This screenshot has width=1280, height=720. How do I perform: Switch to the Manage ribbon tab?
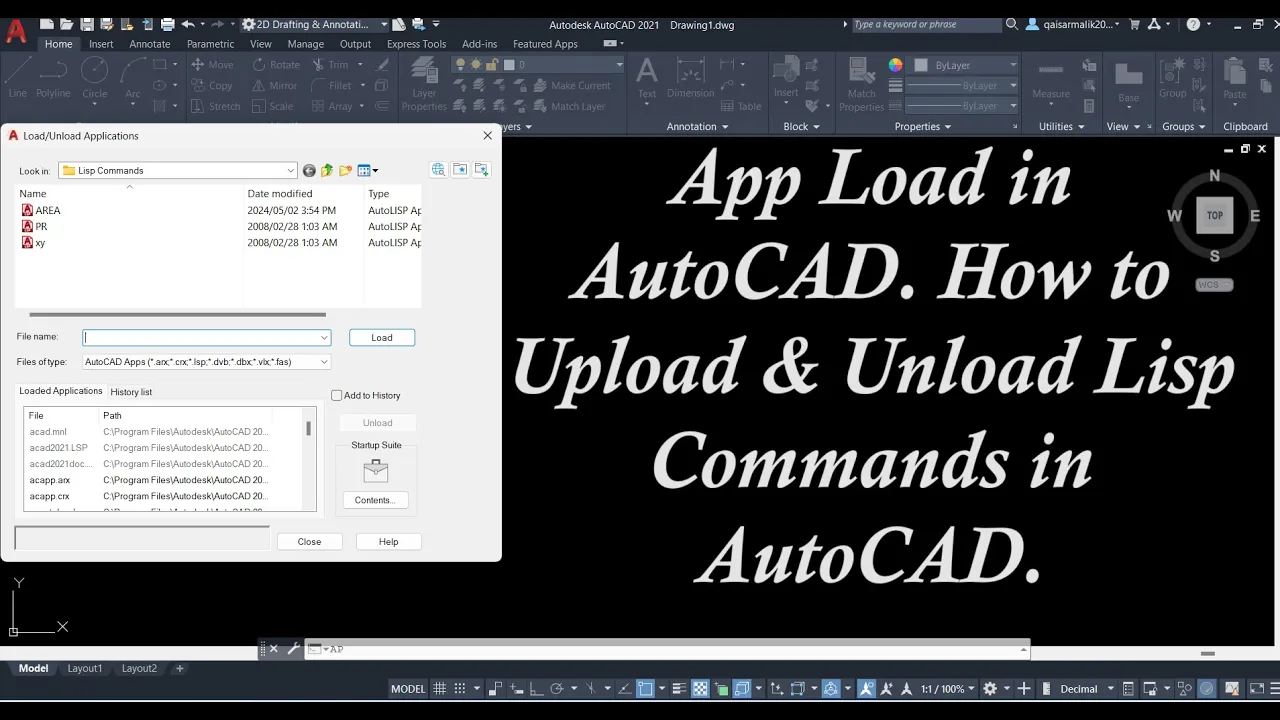click(x=305, y=44)
